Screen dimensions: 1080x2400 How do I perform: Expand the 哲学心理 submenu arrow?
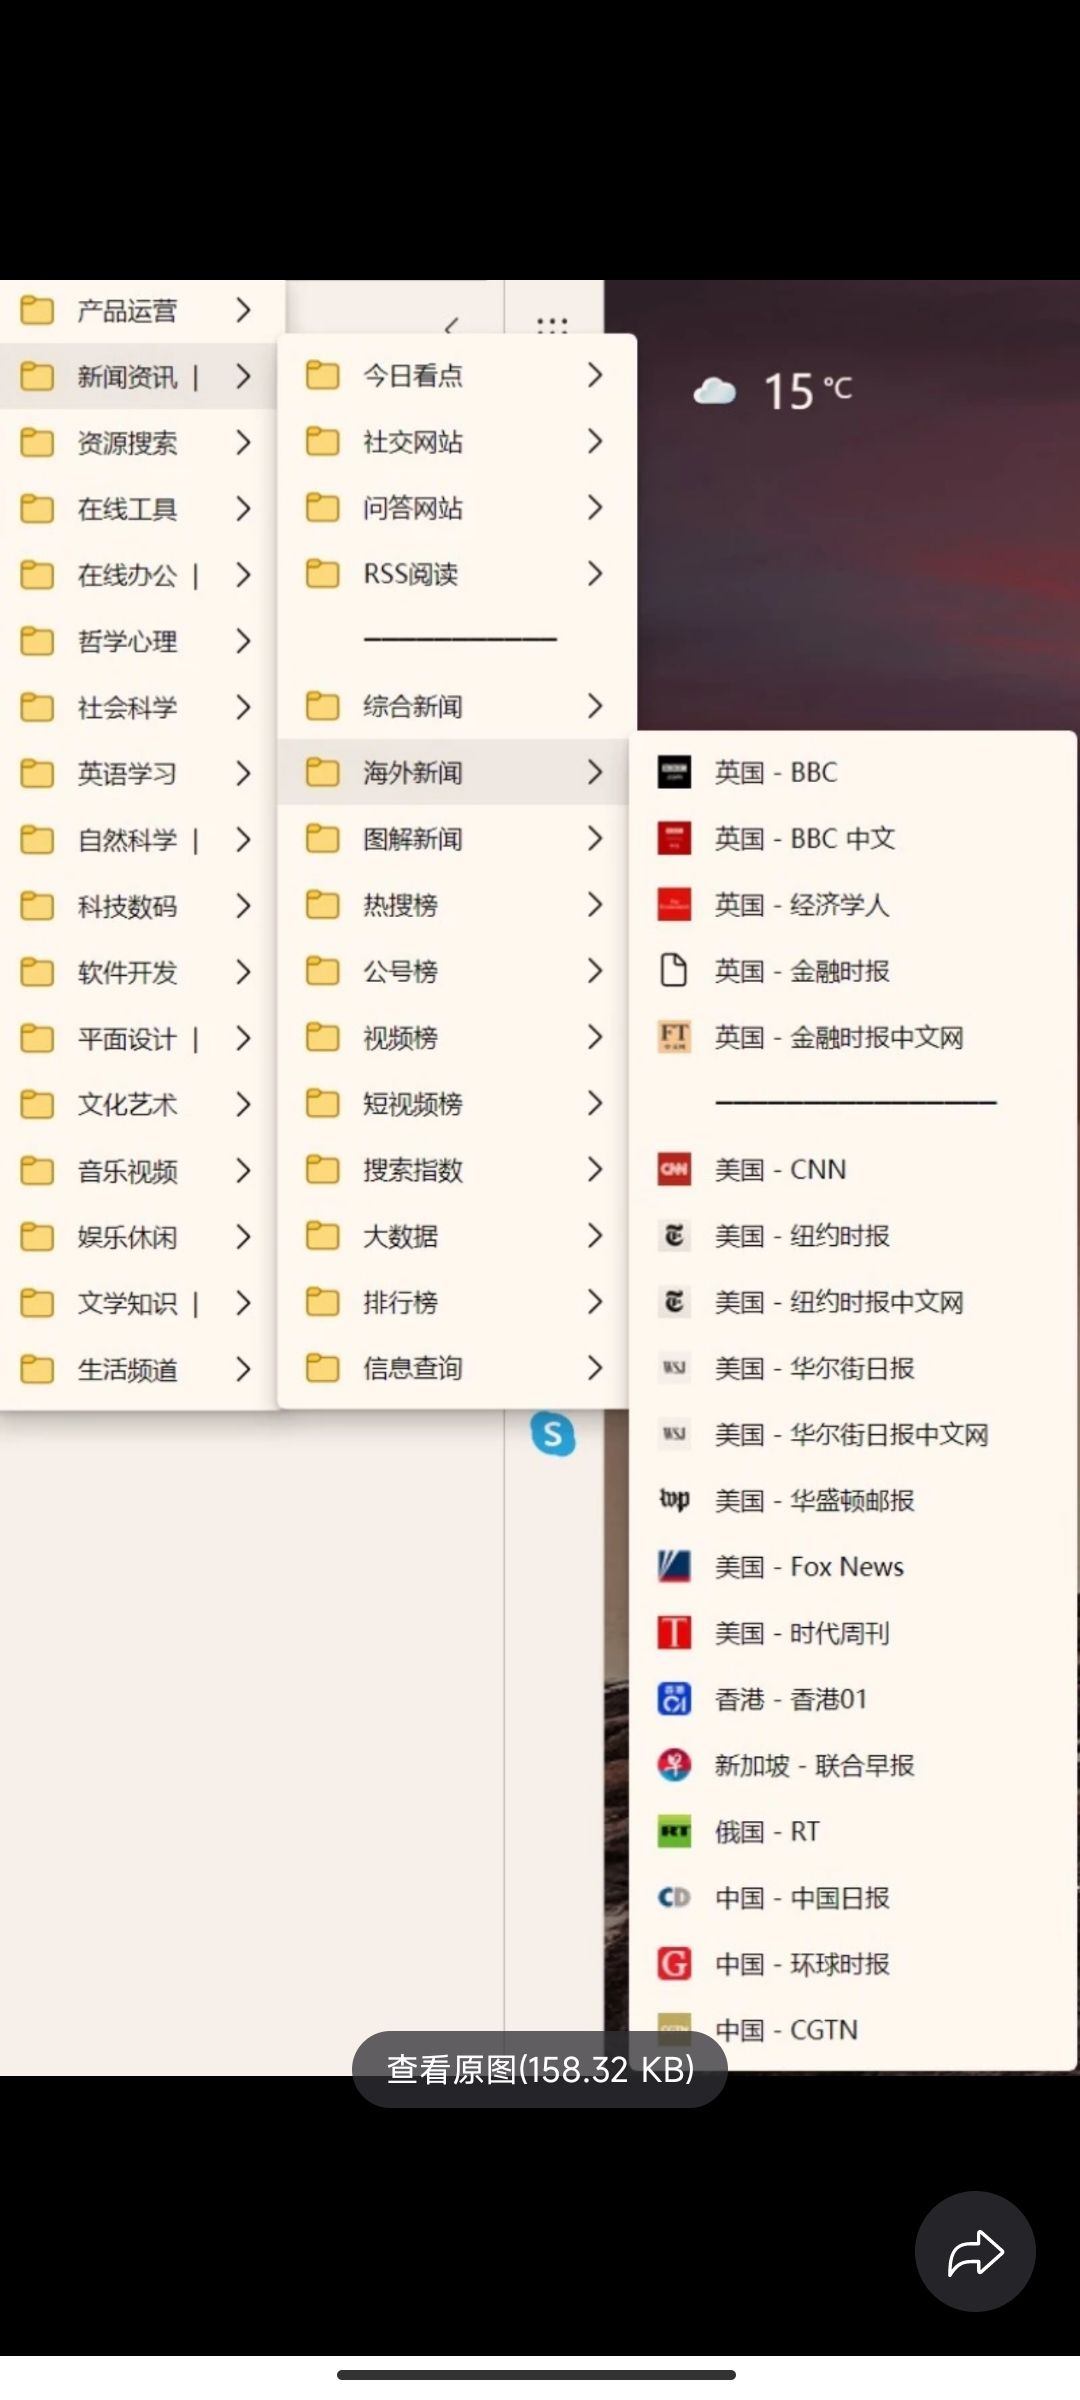[242, 640]
